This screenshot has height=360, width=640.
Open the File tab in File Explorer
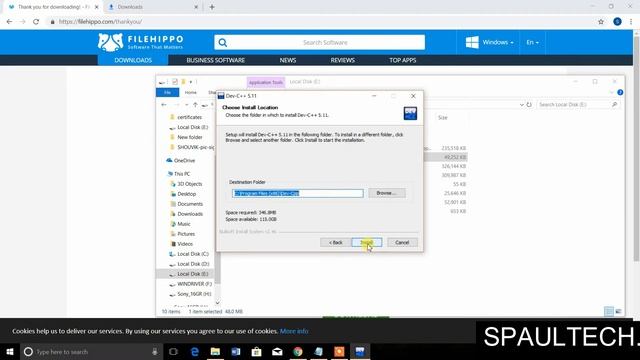coord(167,92)
